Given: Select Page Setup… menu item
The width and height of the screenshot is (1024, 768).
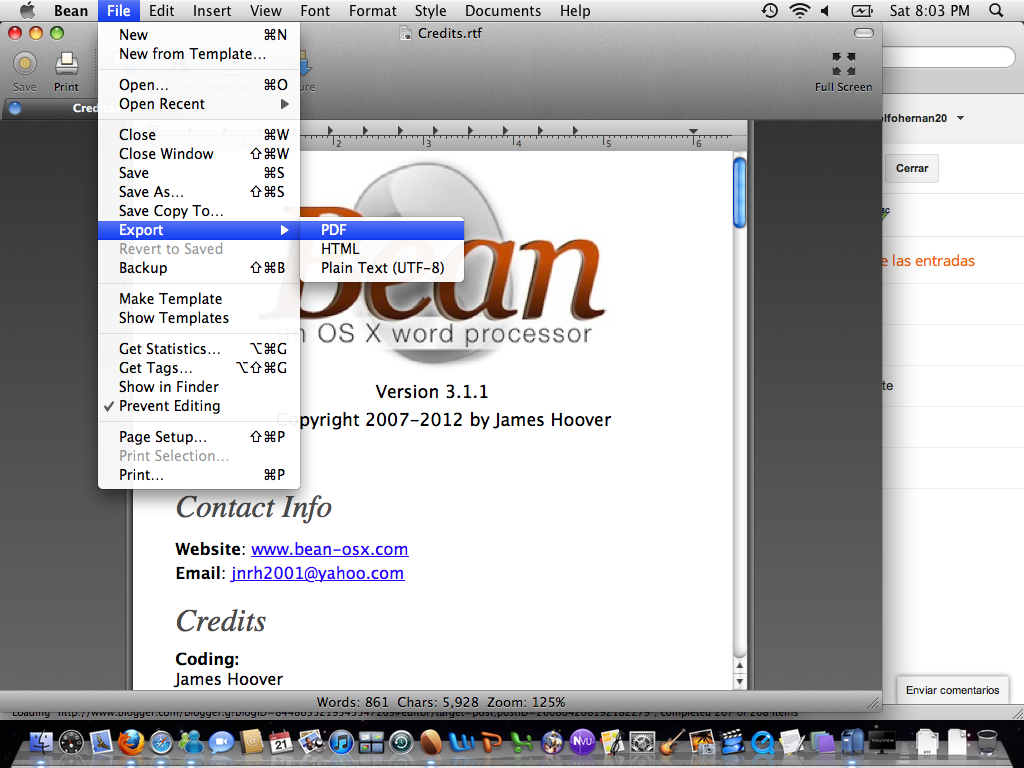Looking at the screenshot, I should 199,437.
